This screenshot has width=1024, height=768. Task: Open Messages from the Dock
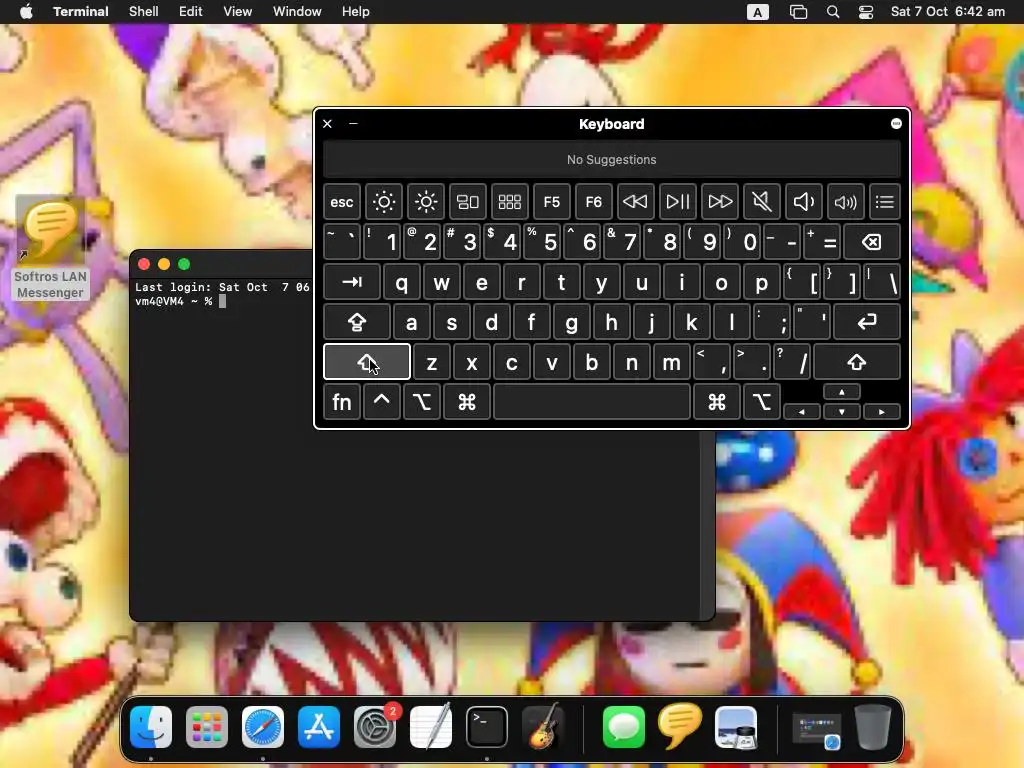[x=624, y=727]
